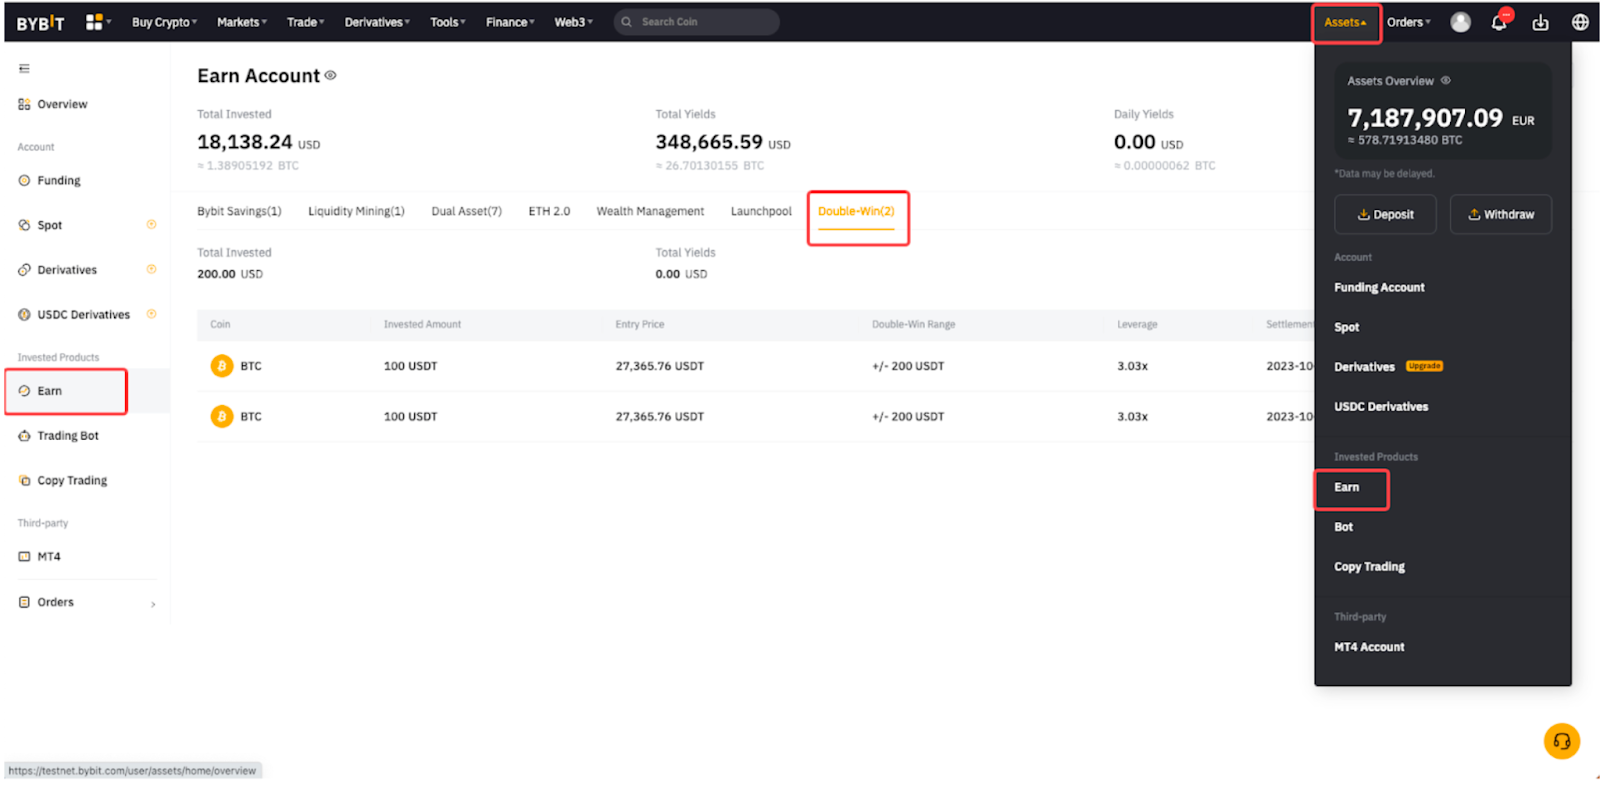Collapse the Assets dropdown
Image resolution: width=1600 pixels, height=787 pixels.
(1345, 22)
